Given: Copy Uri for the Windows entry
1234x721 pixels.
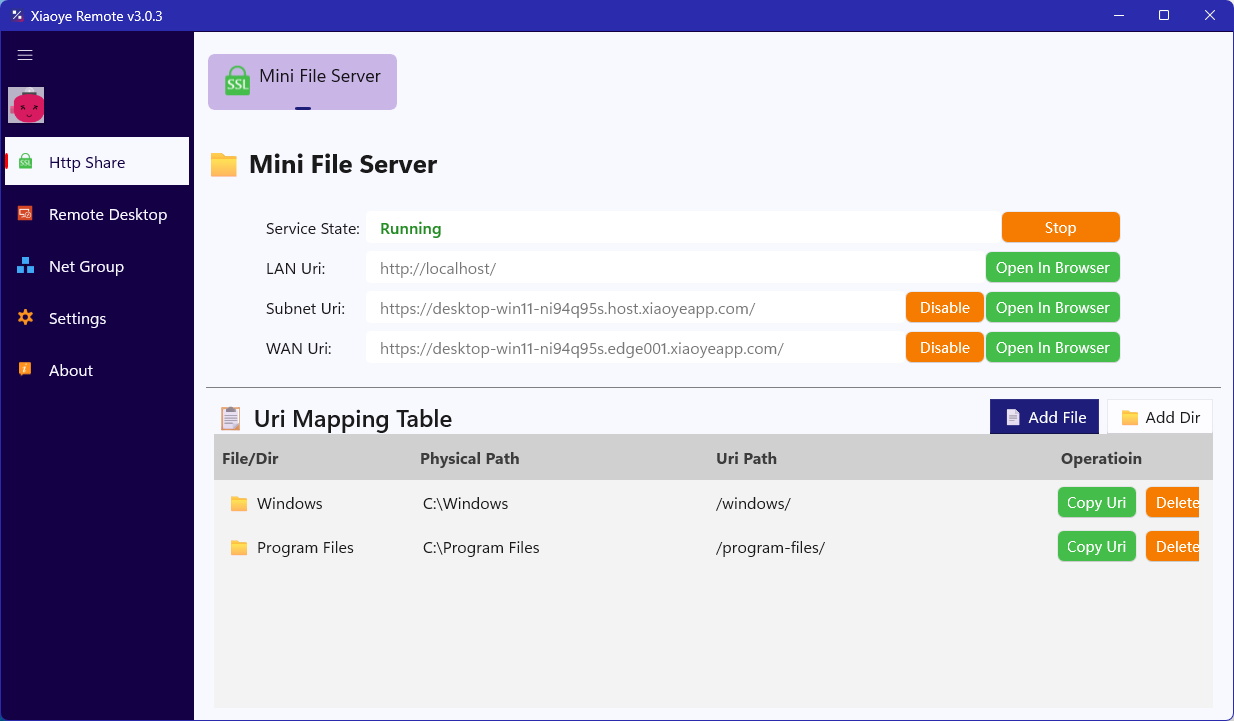Looking at the screenshot, I should [1096, 502].
